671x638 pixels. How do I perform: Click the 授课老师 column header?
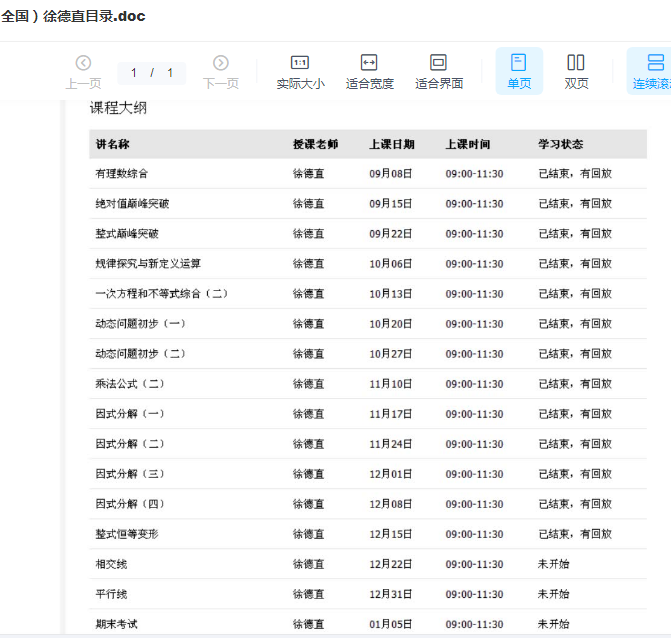tap(315, 144)
